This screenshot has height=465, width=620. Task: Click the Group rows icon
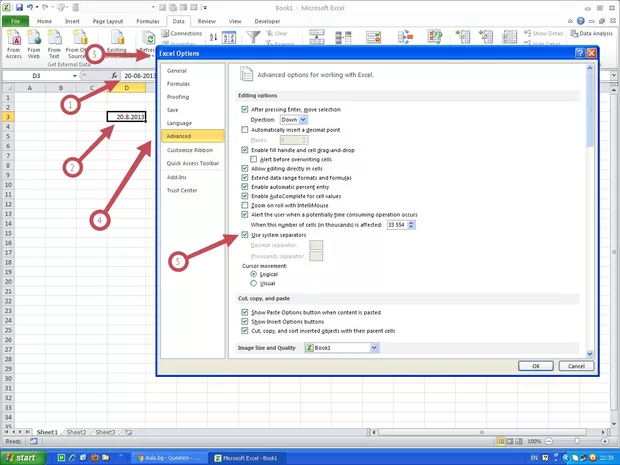coord(463,37)
